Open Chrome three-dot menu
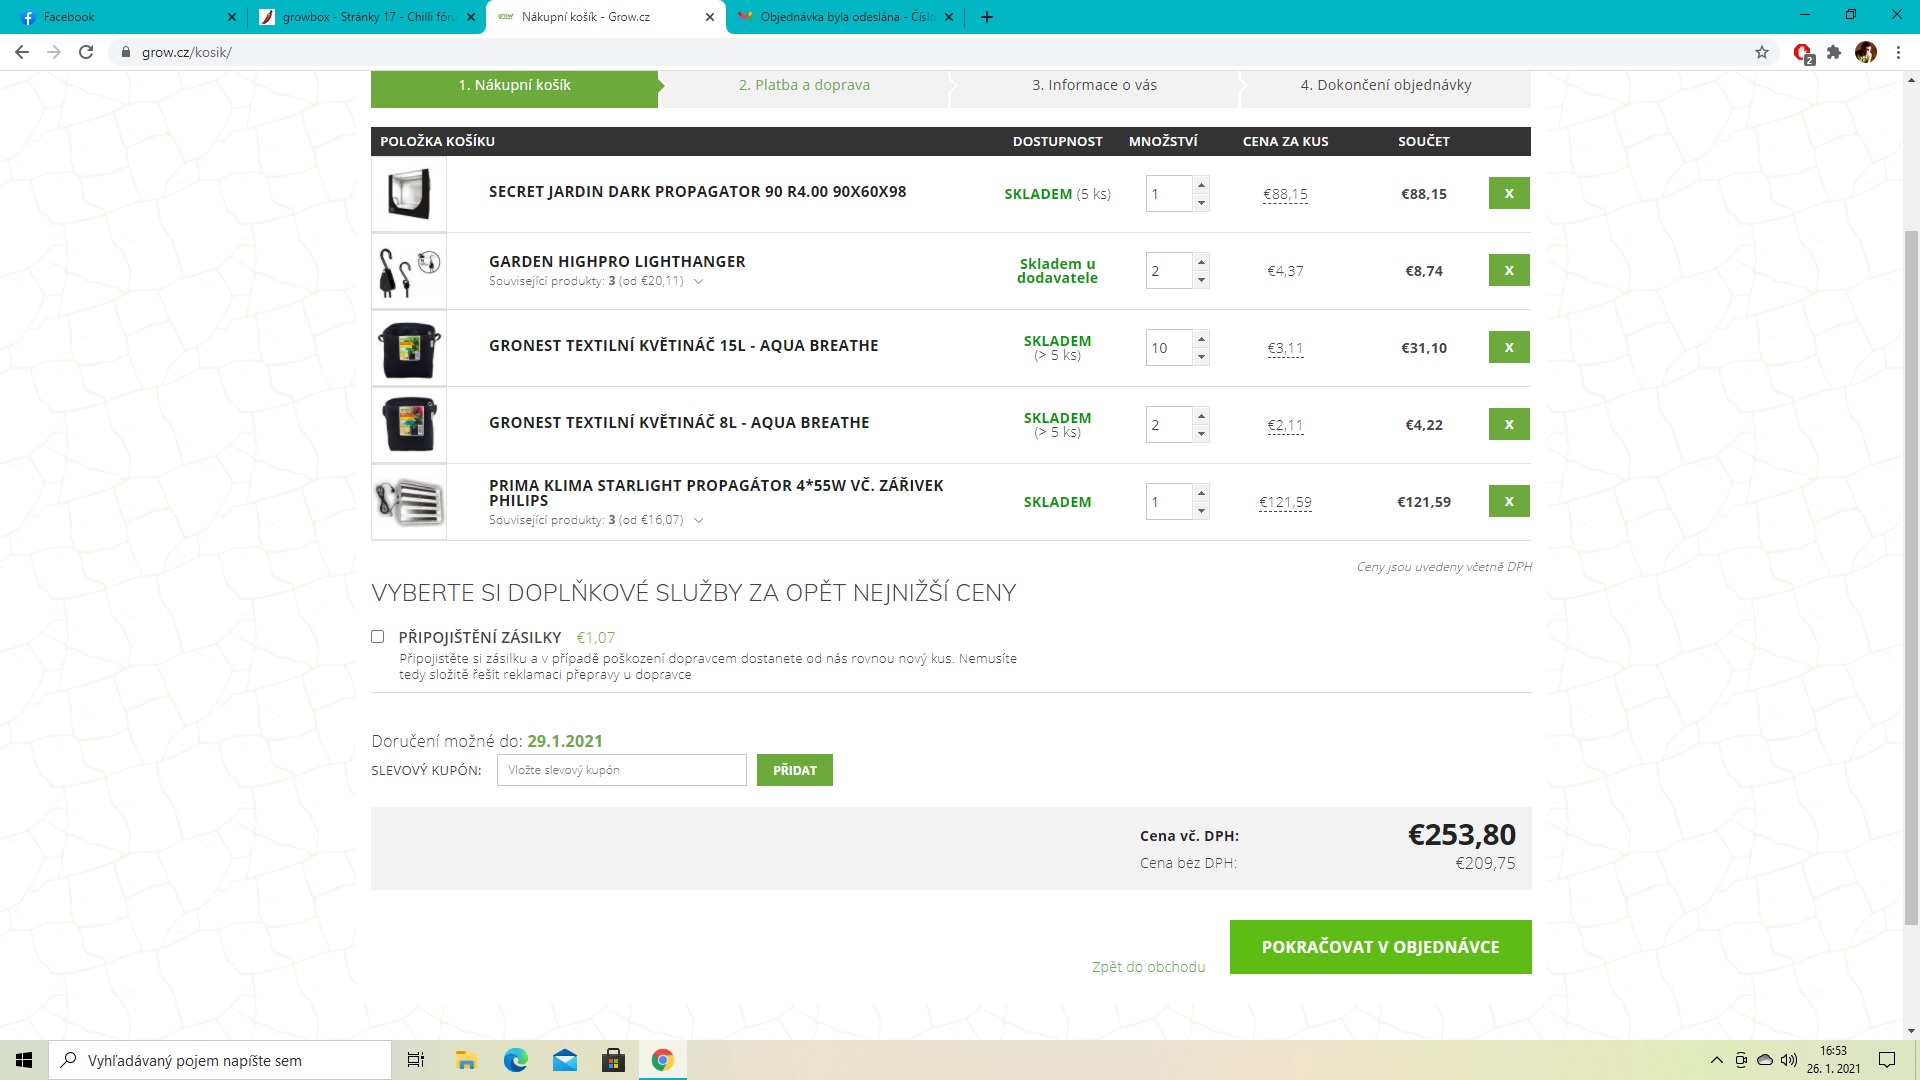The width and height of the screenshot is (1920, 1080). tap(1898, 52)
